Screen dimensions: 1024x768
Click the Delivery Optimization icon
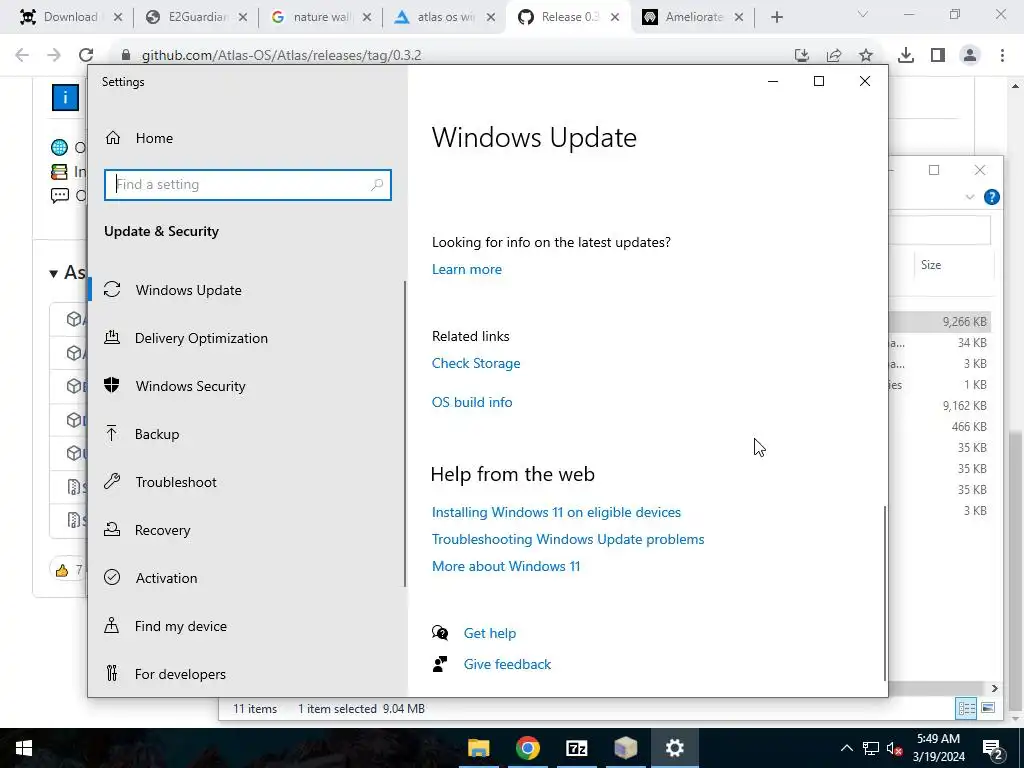(x=112, y=337)
